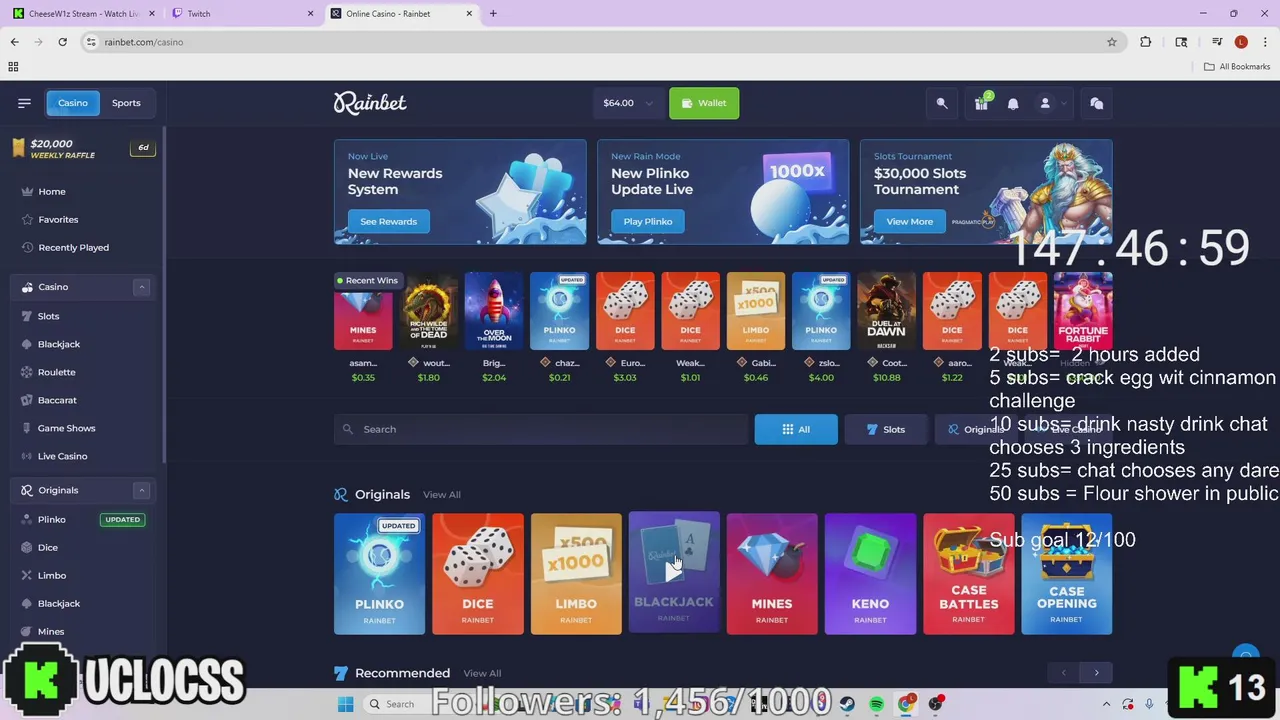Open Blackjack from the Originals cards
Image resolution: width=1280 pixels, height=720 pixels.
pyautogui.click(x=674, y=573)
